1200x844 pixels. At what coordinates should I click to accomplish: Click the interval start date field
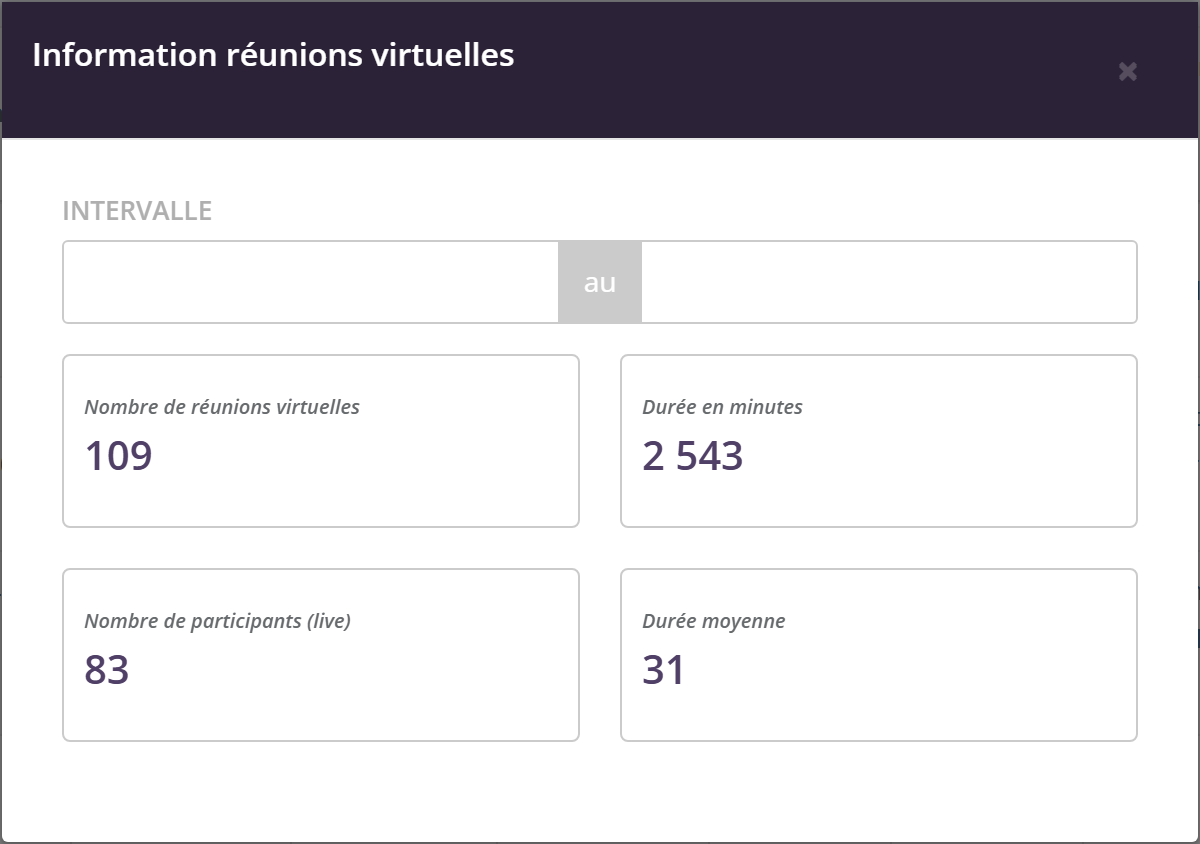coord(310,282)
